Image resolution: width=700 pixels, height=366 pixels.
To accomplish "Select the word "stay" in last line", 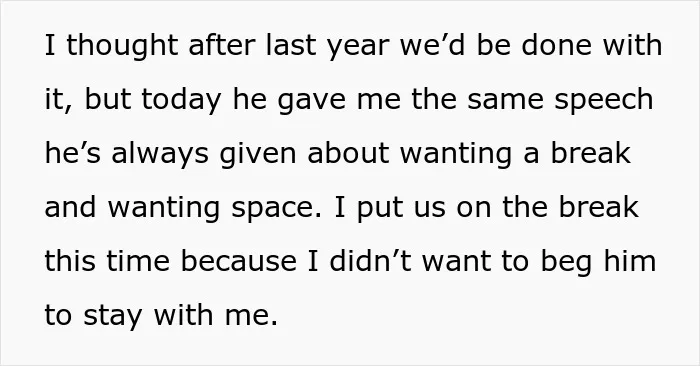I will pyautogui.click(x=112, y=317).
